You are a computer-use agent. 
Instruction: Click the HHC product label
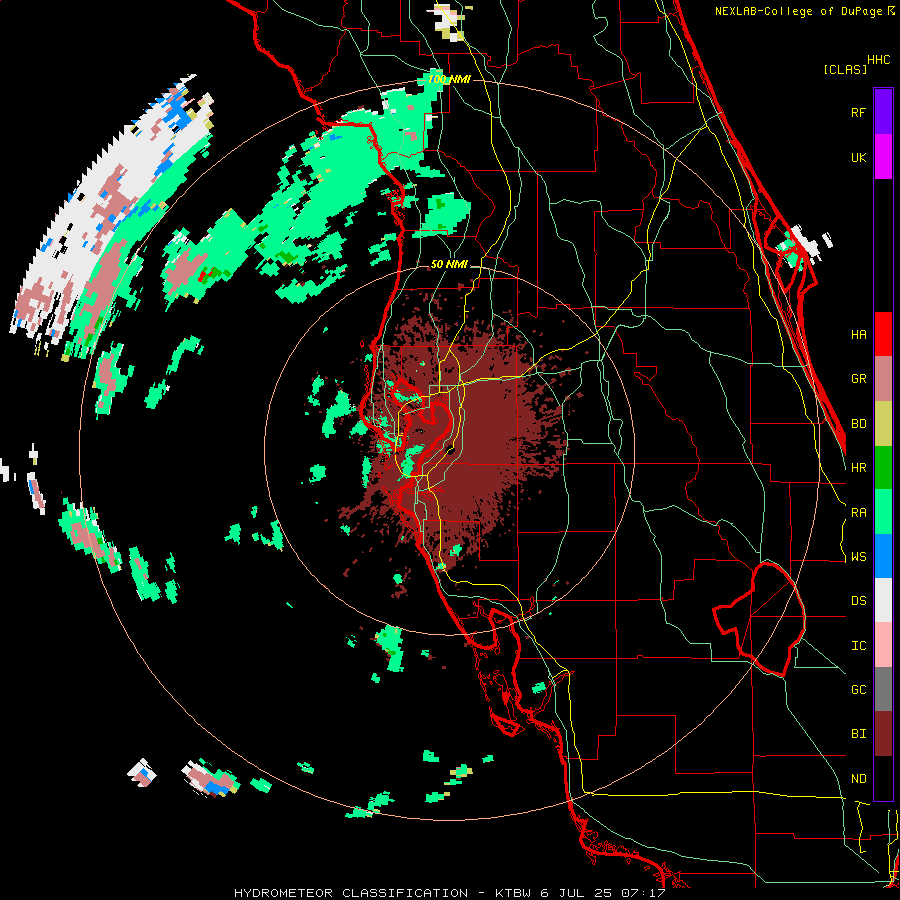point(879,60)
